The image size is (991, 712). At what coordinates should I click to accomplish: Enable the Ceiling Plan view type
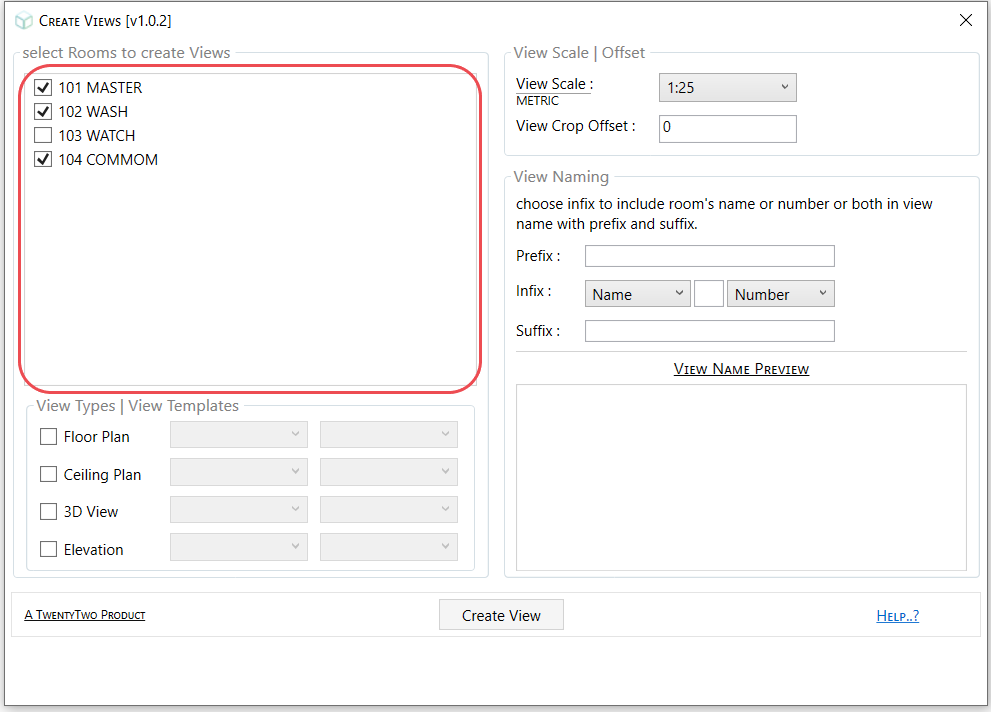(48, 474)
